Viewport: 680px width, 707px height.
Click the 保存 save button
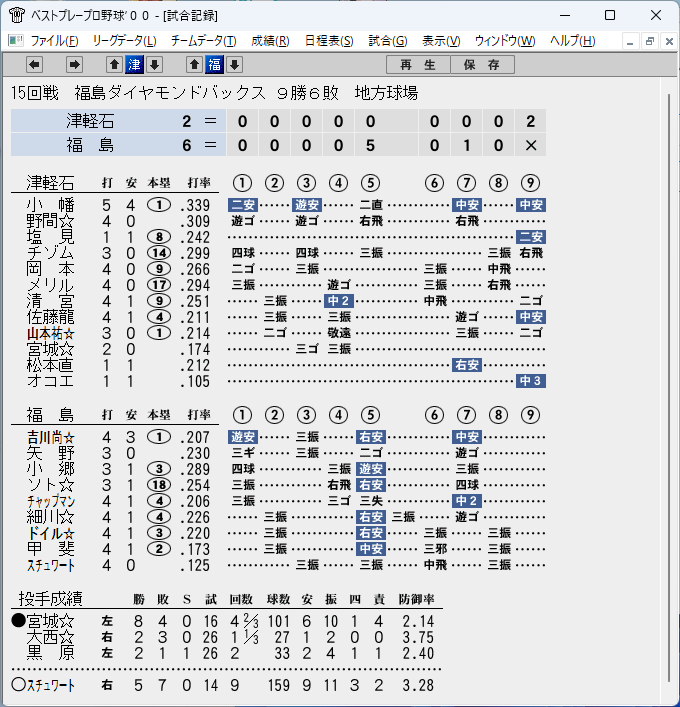482,65
